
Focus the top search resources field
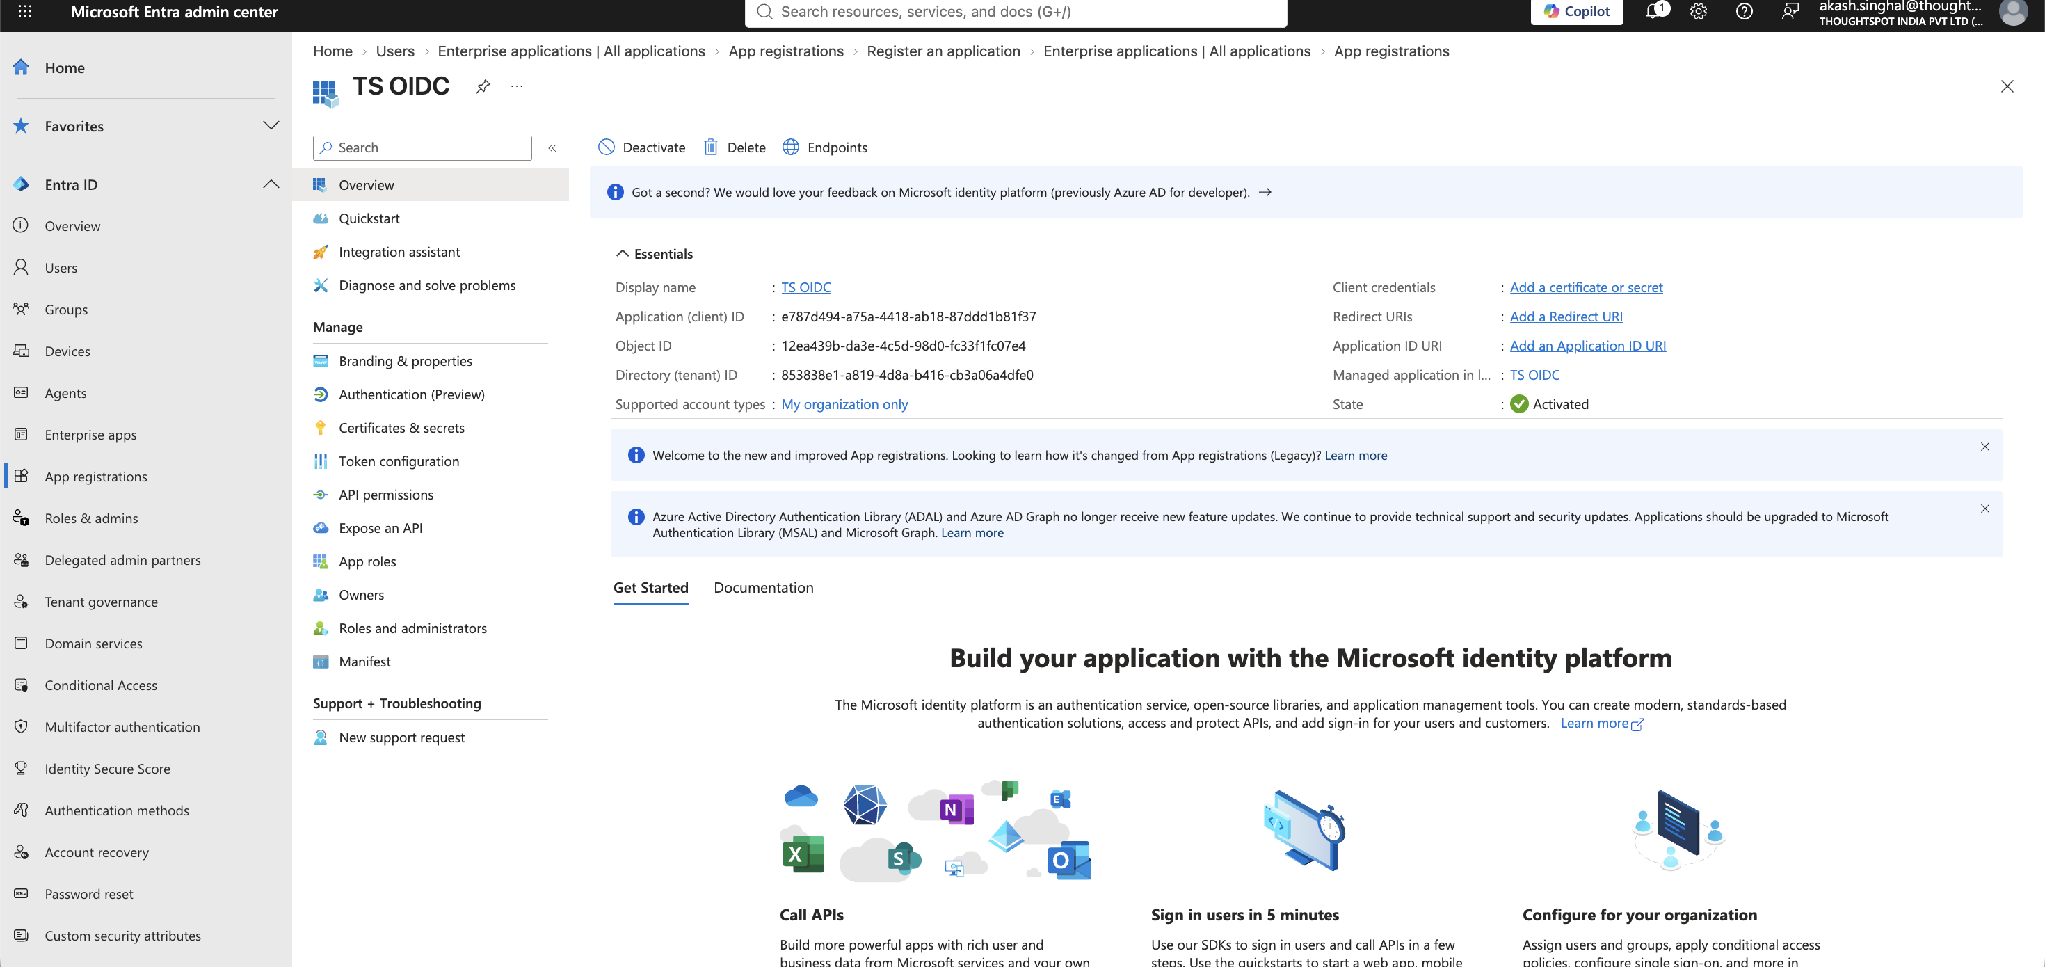[1016, 12]
